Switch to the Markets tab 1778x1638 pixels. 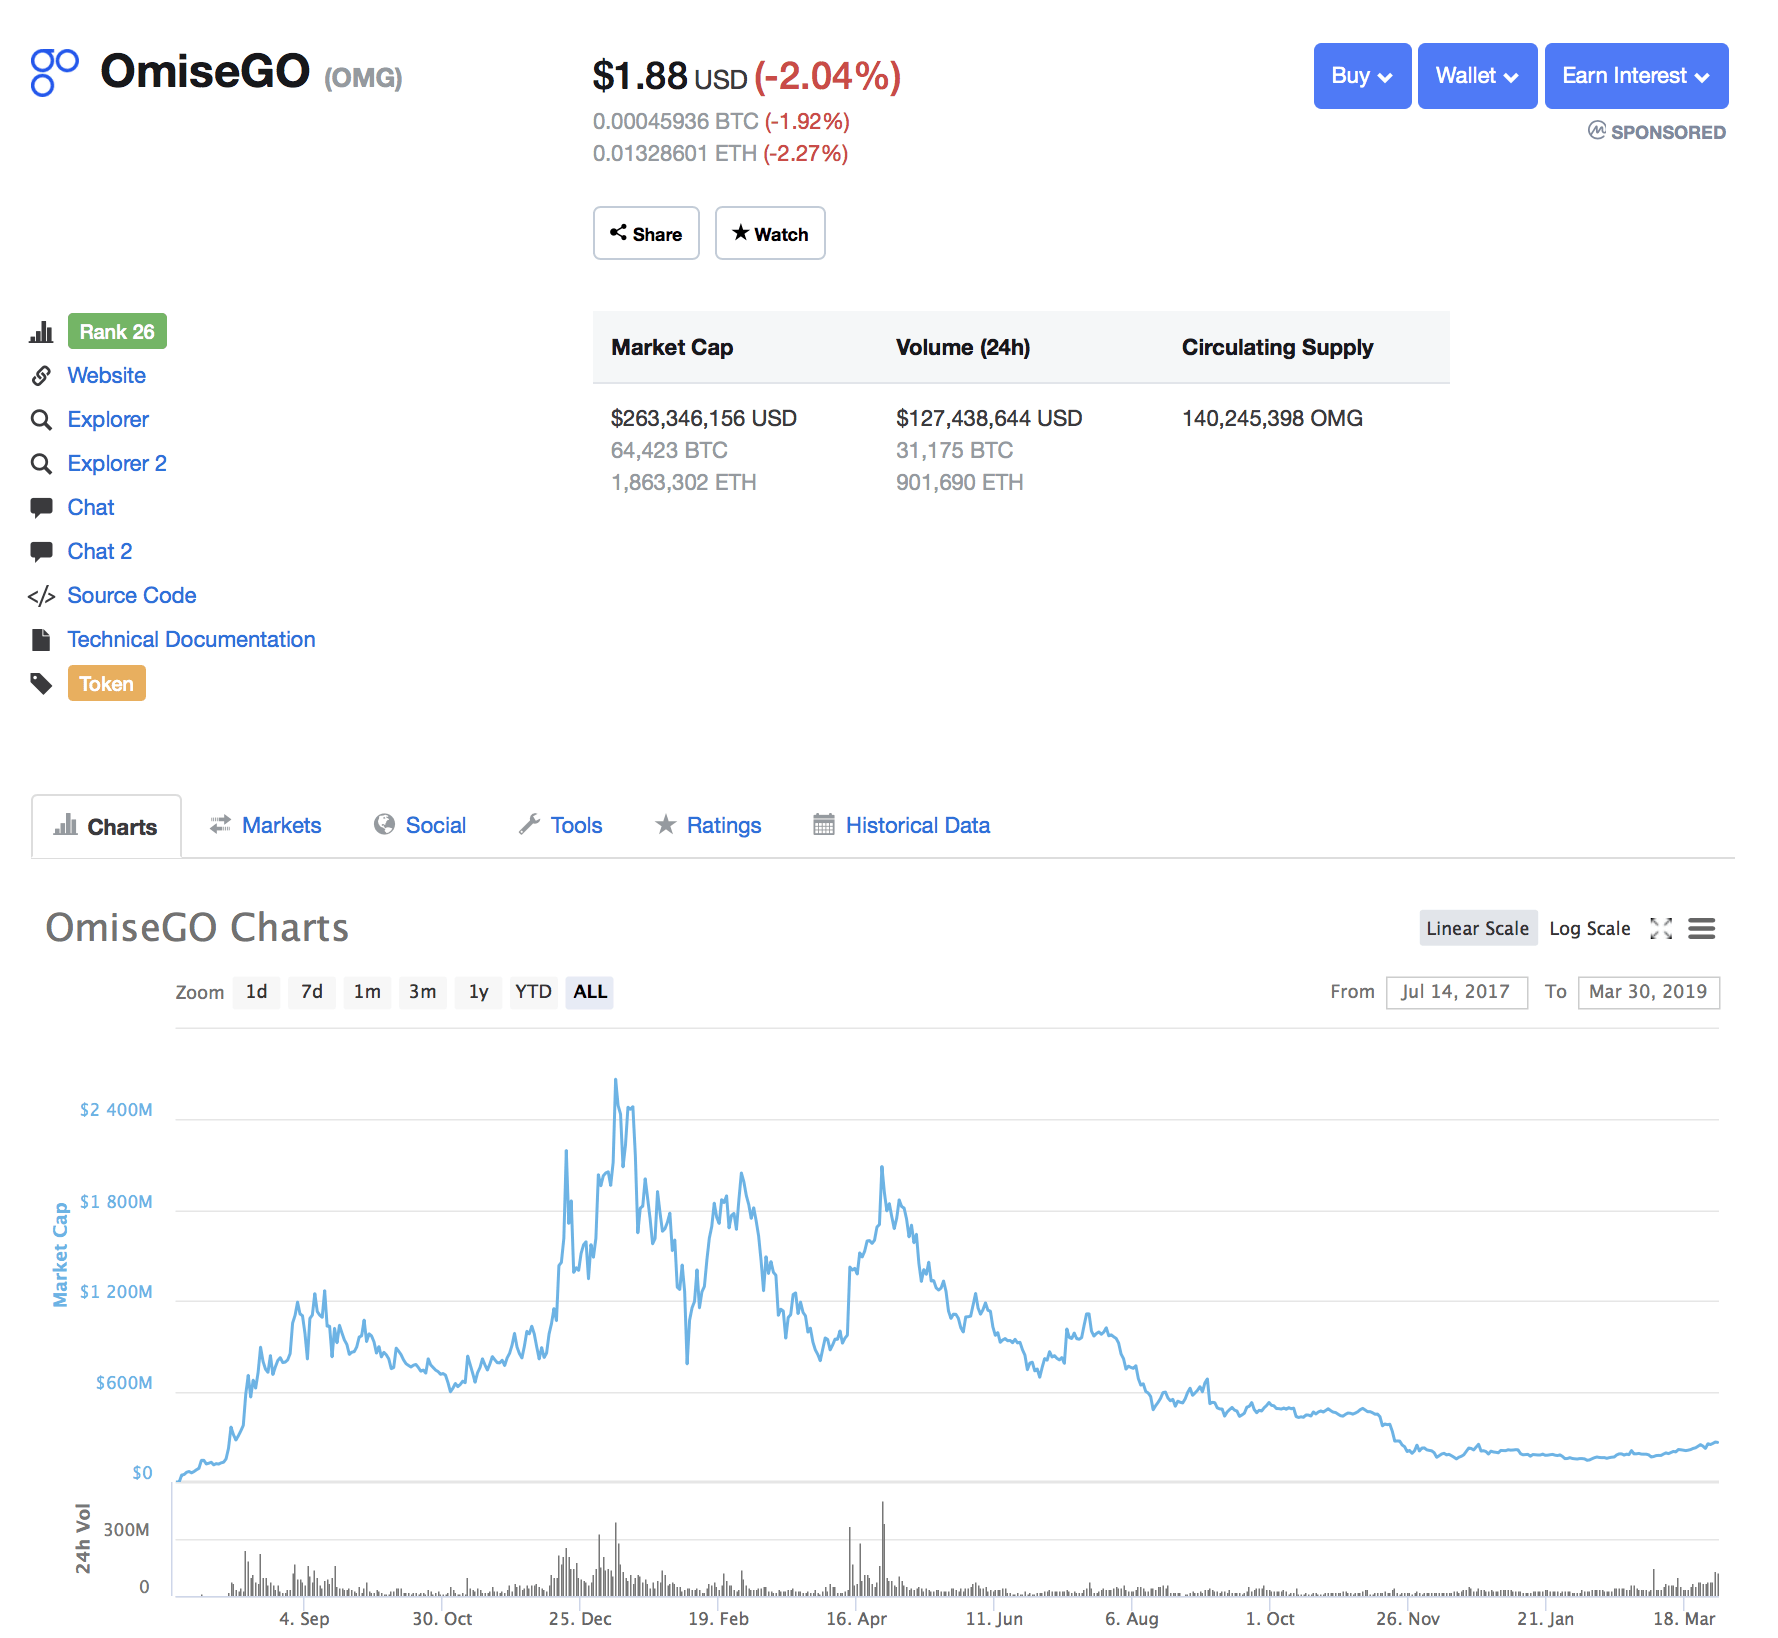tap(265, 825)
